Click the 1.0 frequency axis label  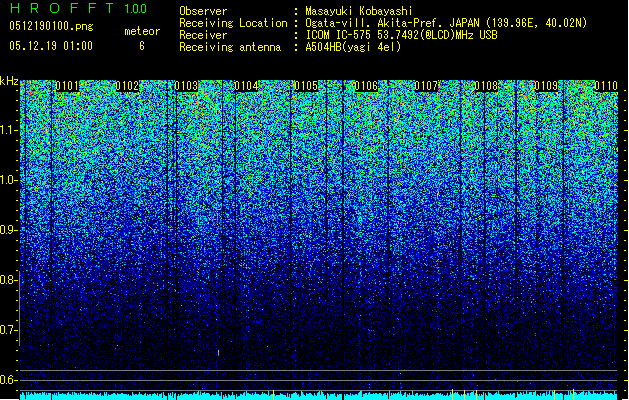tap(8, 180)
